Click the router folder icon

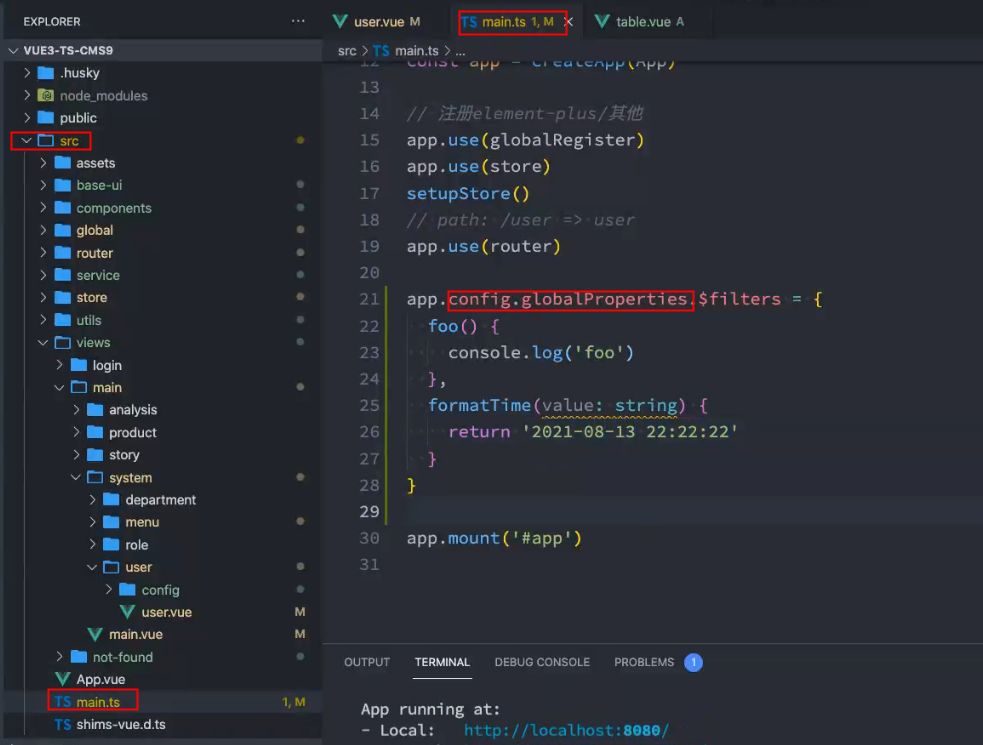(62, 253)
